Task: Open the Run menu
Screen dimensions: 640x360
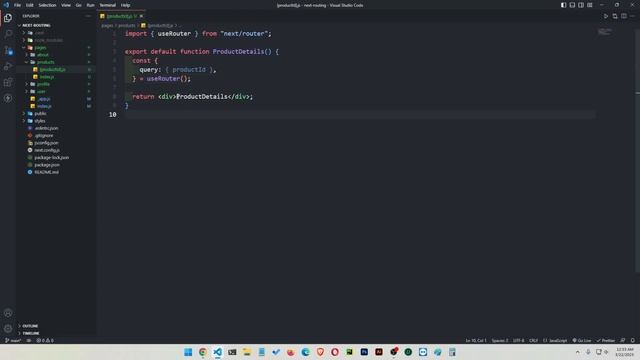Action: [90, 5]
